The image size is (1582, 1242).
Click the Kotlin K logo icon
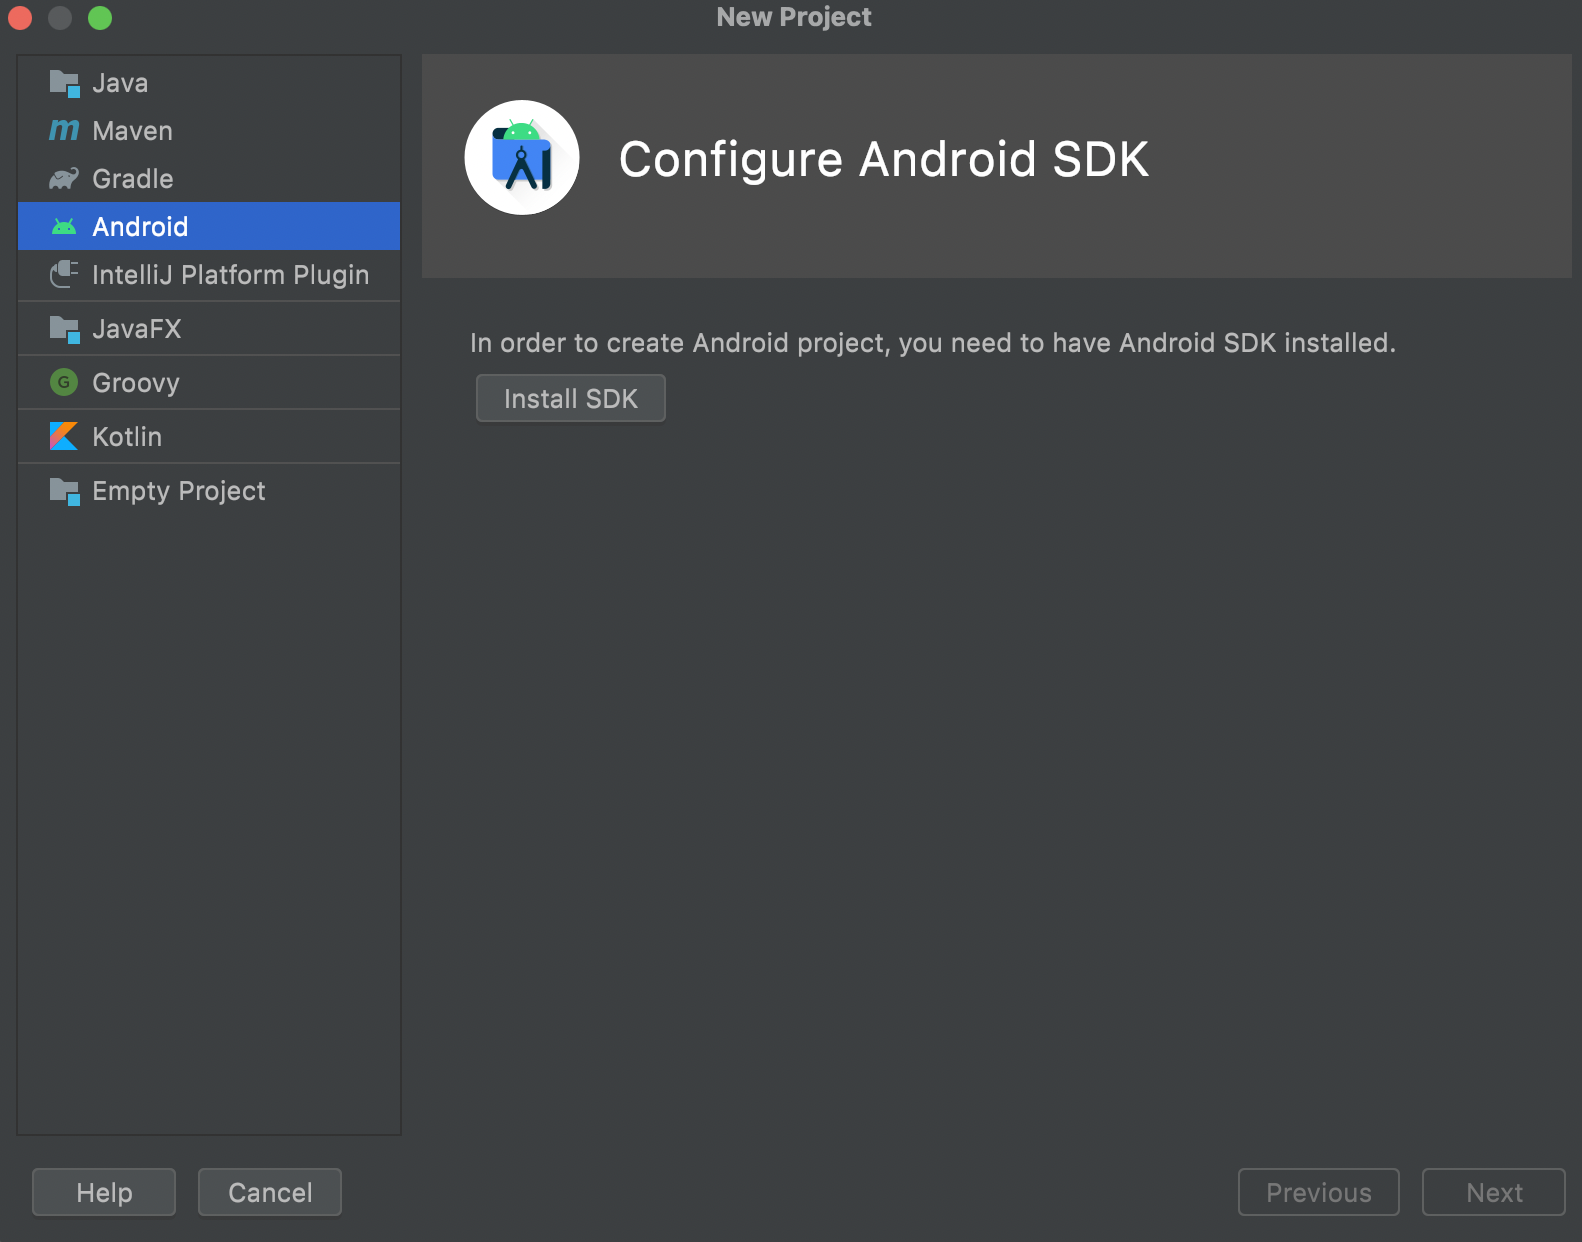pos(64,436)
